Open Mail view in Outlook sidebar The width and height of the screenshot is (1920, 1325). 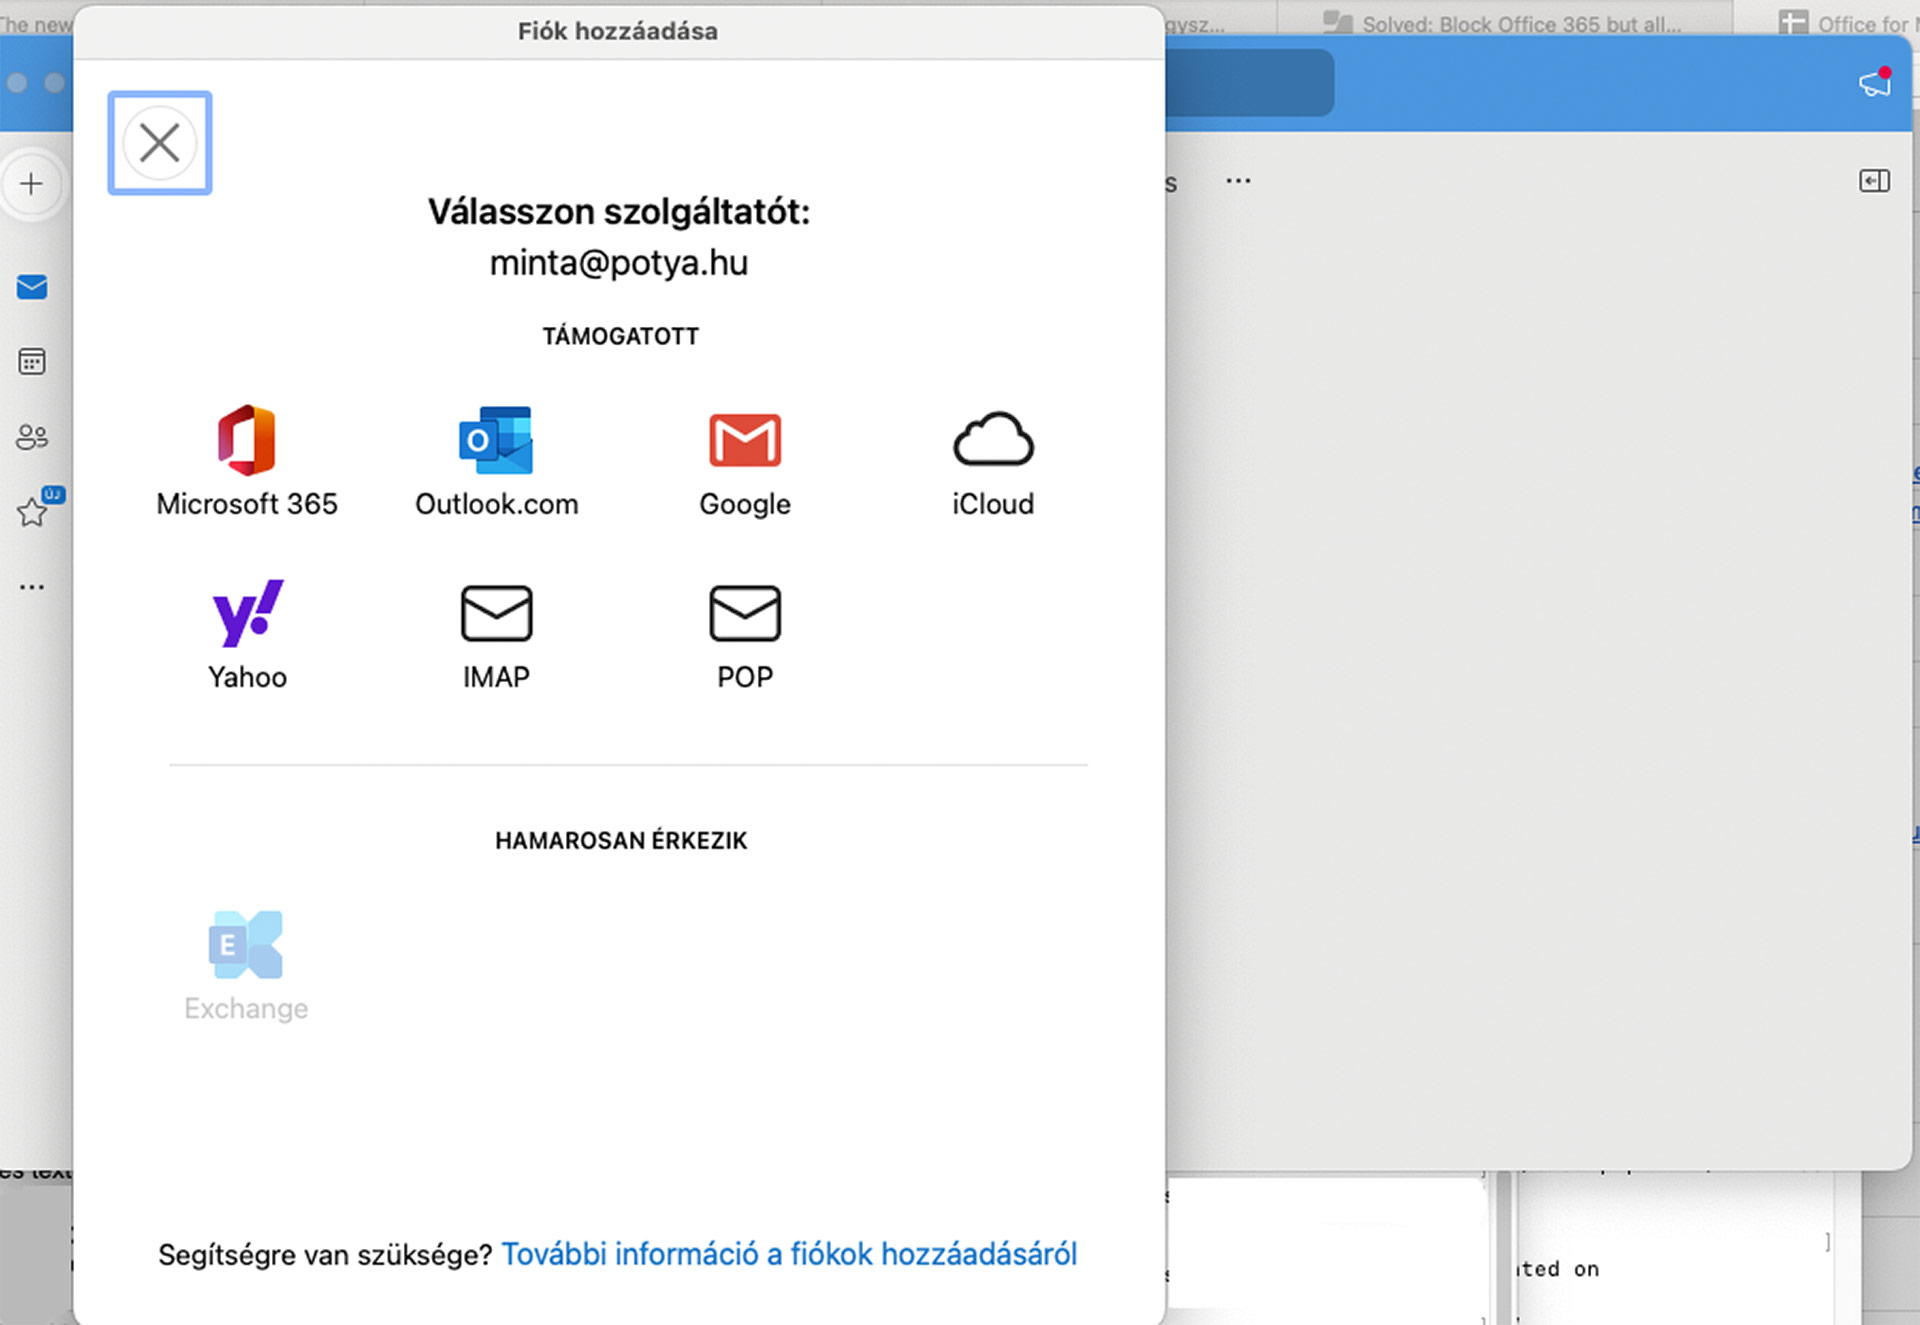click(32, 288)
